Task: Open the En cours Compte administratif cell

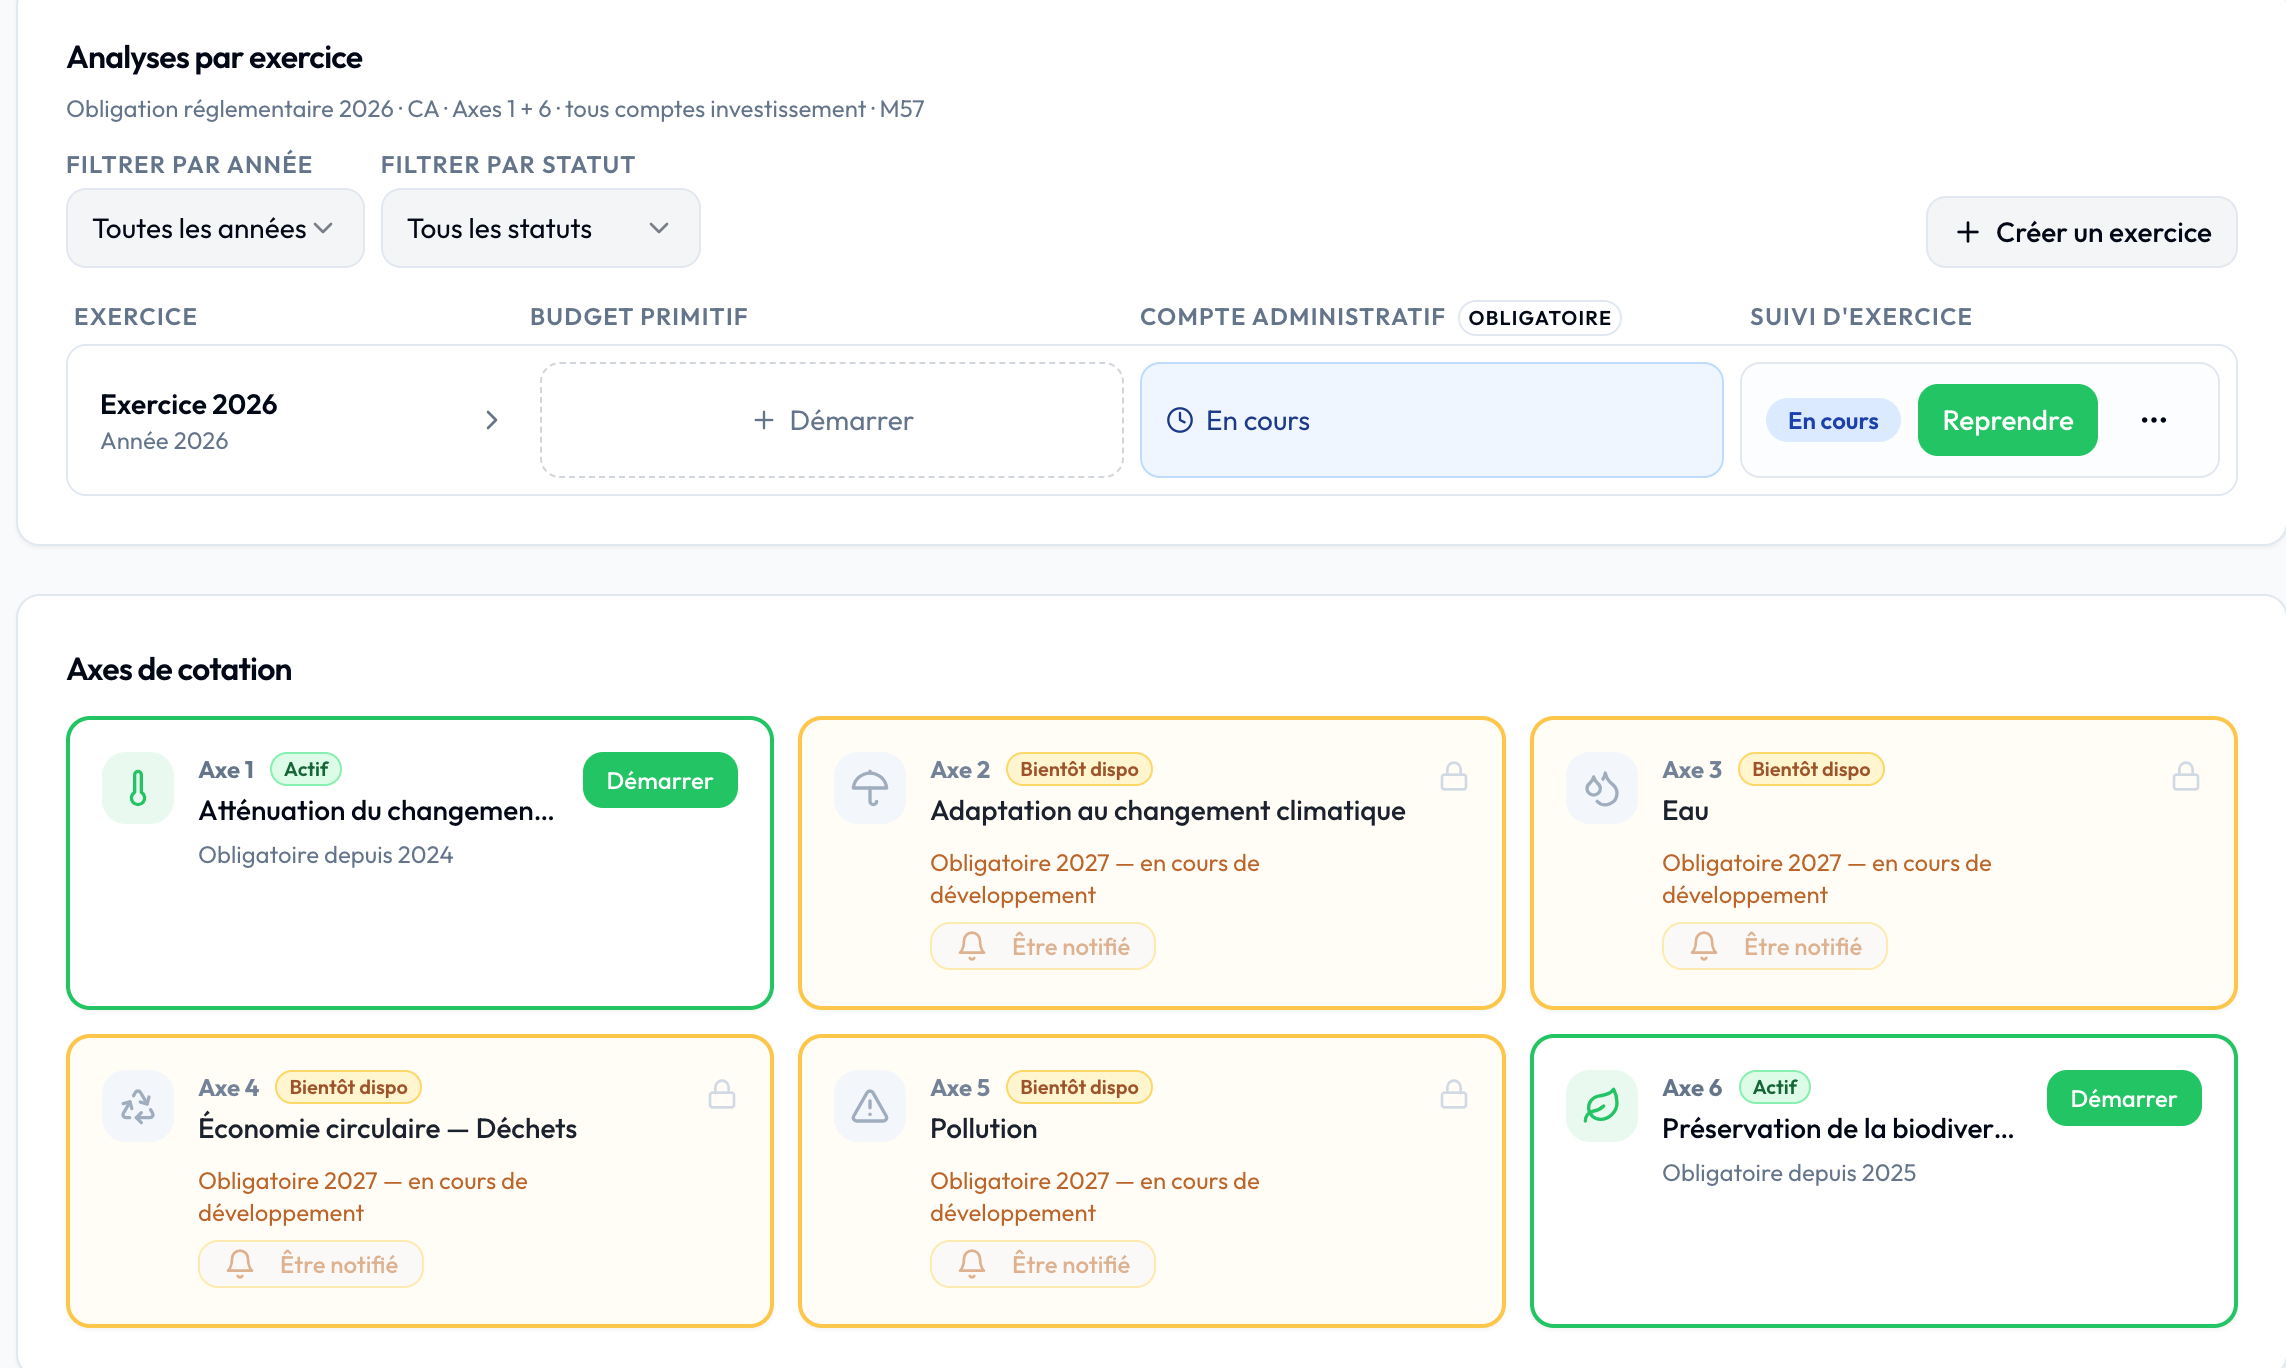Action: [1431, 420]
